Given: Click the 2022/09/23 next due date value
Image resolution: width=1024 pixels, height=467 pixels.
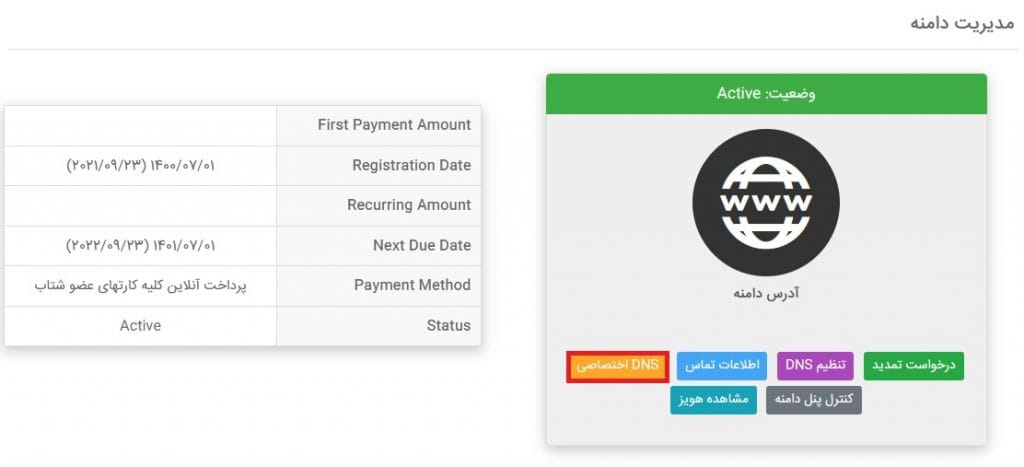Looking at the screenshot, I should point(140,246).
